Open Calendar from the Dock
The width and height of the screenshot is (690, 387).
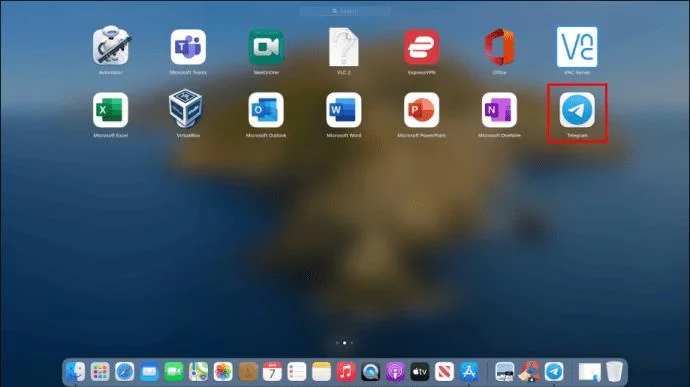[272, 372]
